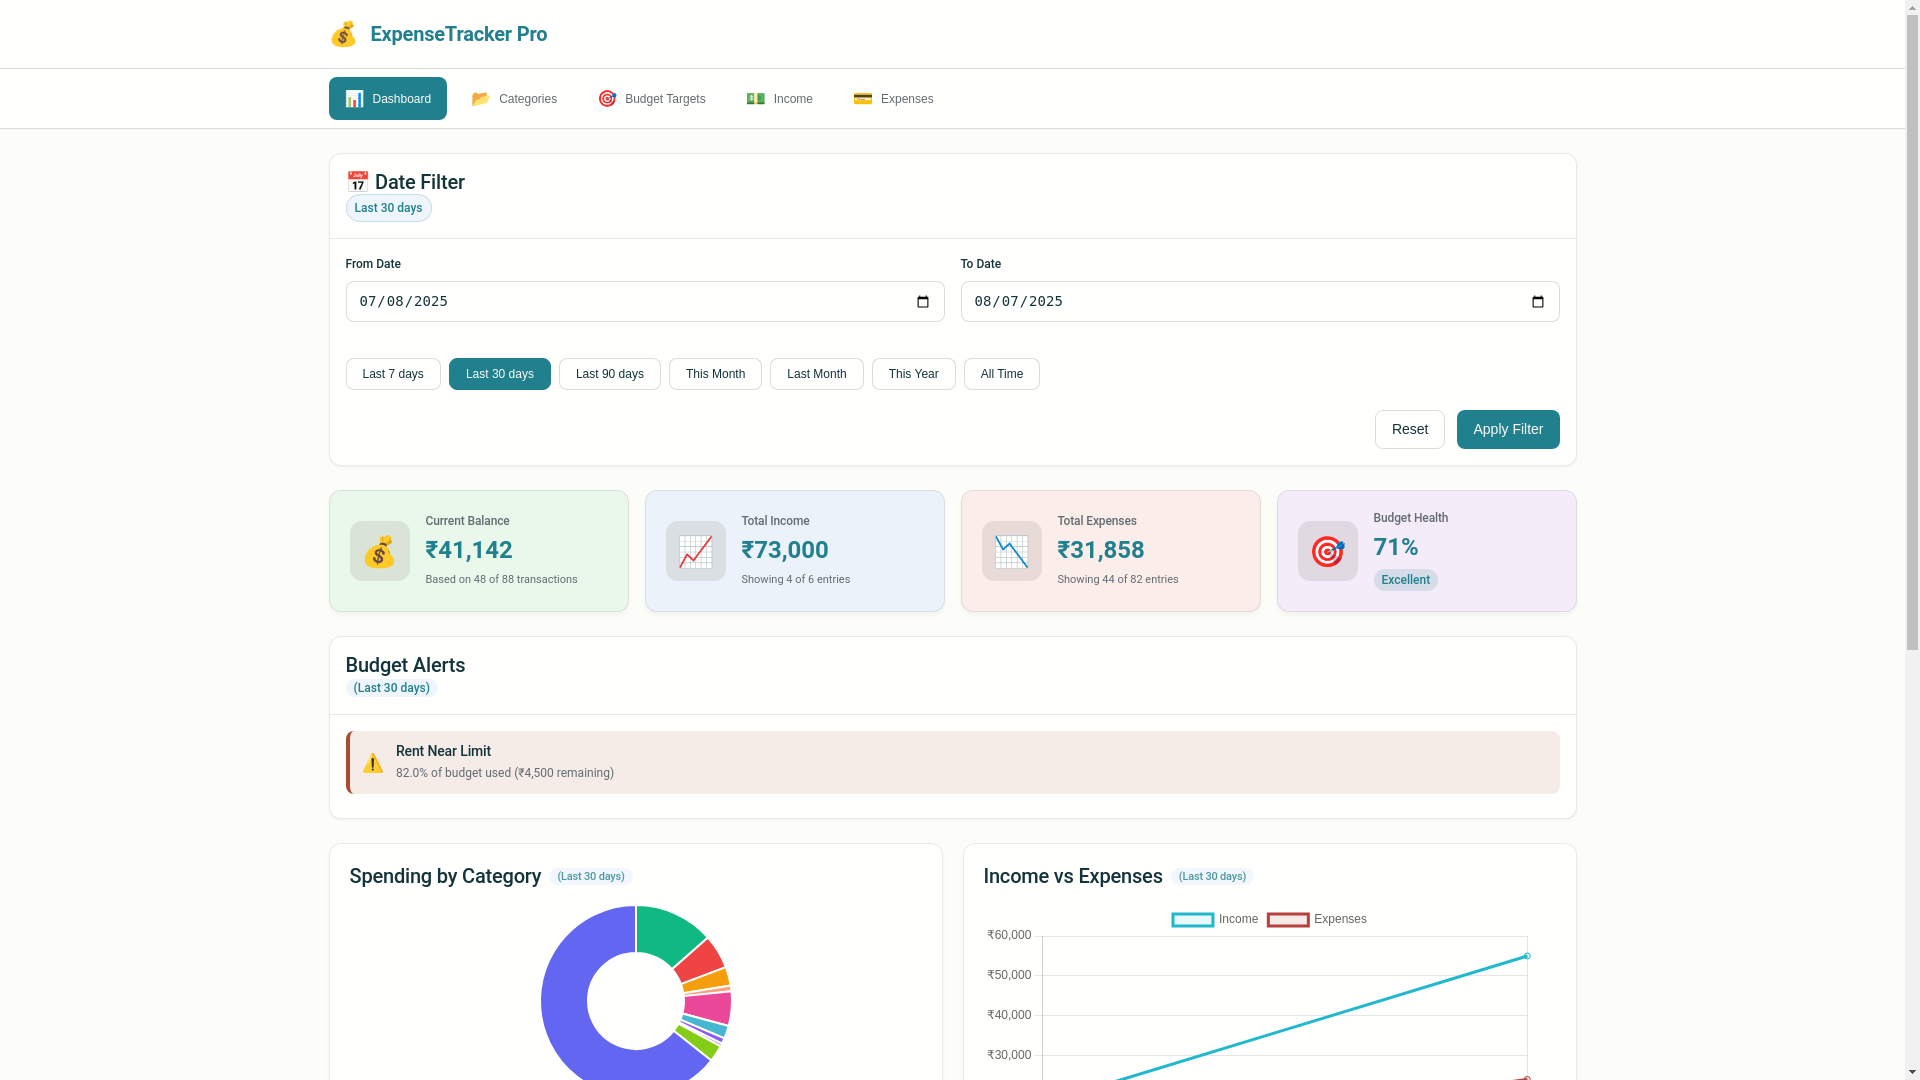The width and height of the screenshot is (1920, 1080).
Task: Choose the Last 90 days preset
Action: pyautogui.click(x=610, y=374)
